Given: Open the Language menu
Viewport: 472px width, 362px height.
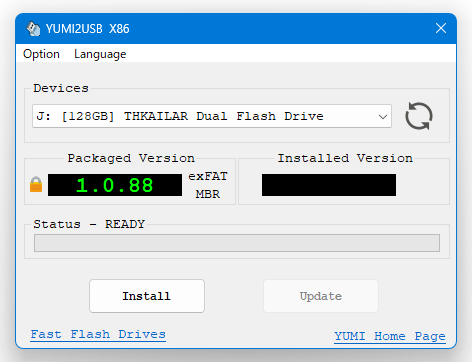Looking at the screenshot, I should click(x=100, y=54).
